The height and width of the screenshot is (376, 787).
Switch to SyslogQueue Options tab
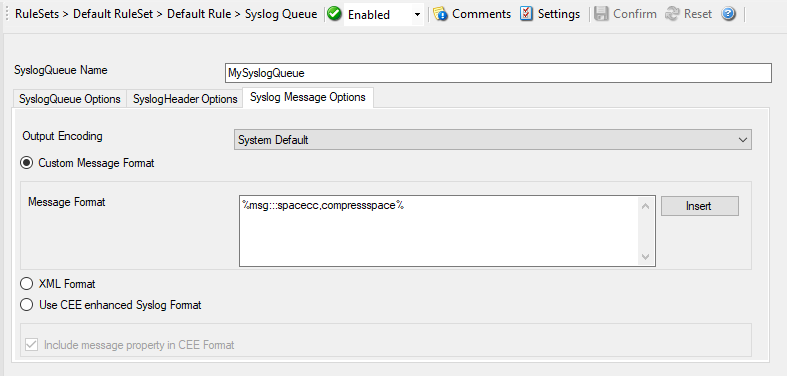pos(70,99)
